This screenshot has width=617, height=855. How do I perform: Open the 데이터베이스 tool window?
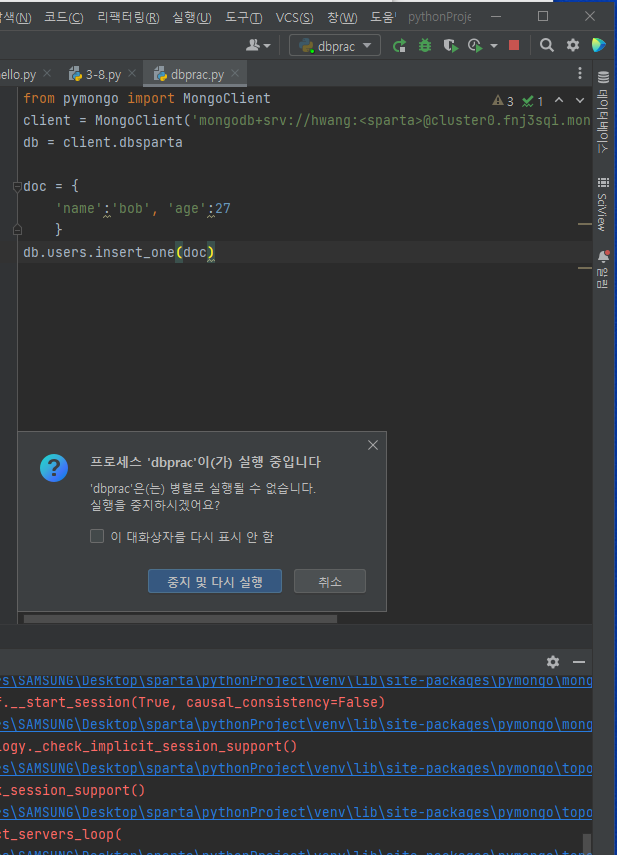(603, 111)
